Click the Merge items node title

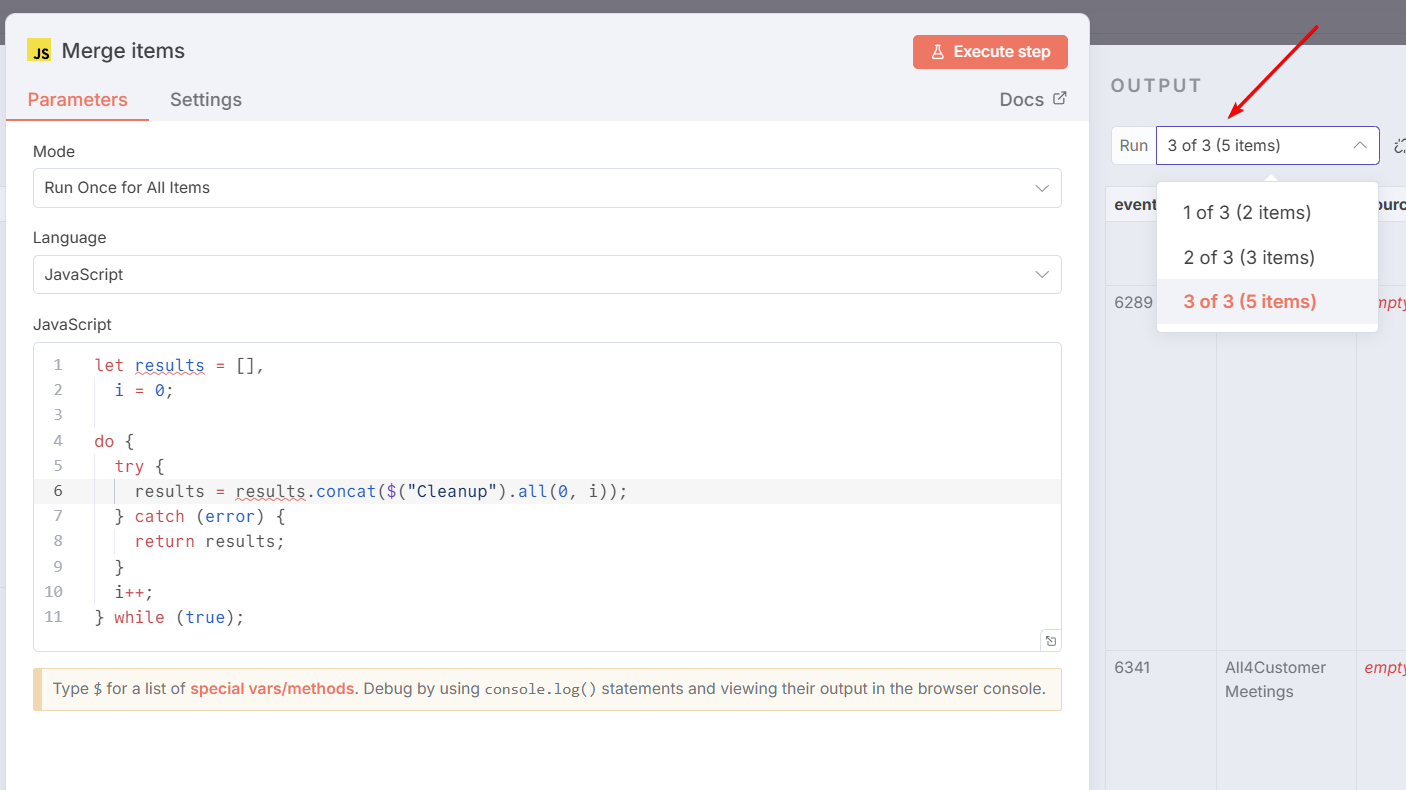coord(123,51)
